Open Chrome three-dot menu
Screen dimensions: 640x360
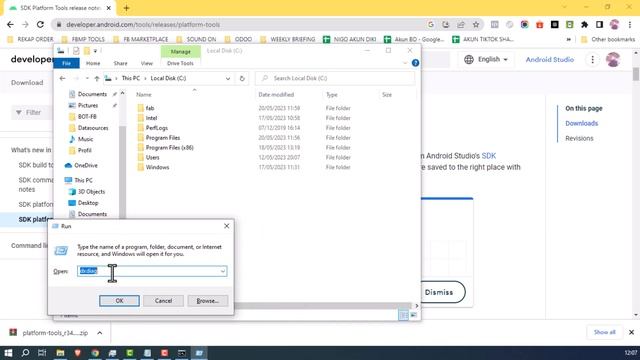[630, 24]
